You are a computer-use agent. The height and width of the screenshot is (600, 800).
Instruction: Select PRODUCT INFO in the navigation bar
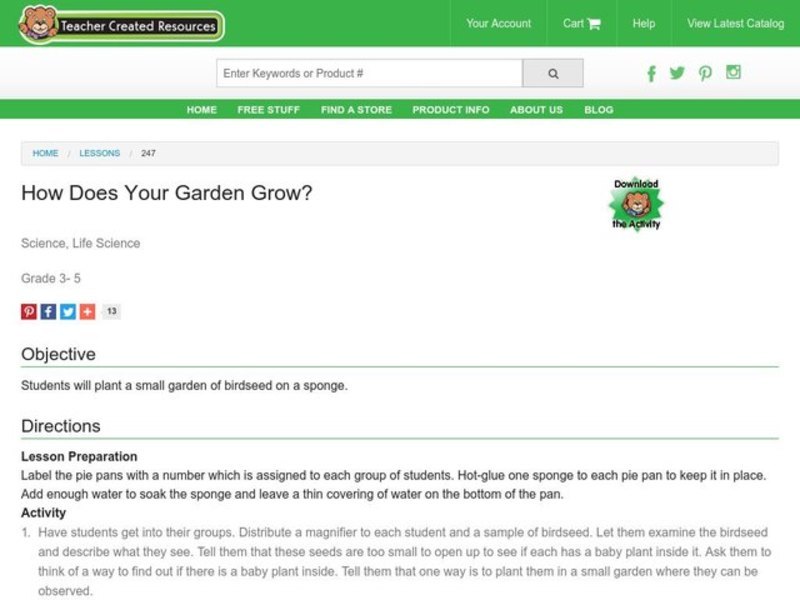[449, 110]
